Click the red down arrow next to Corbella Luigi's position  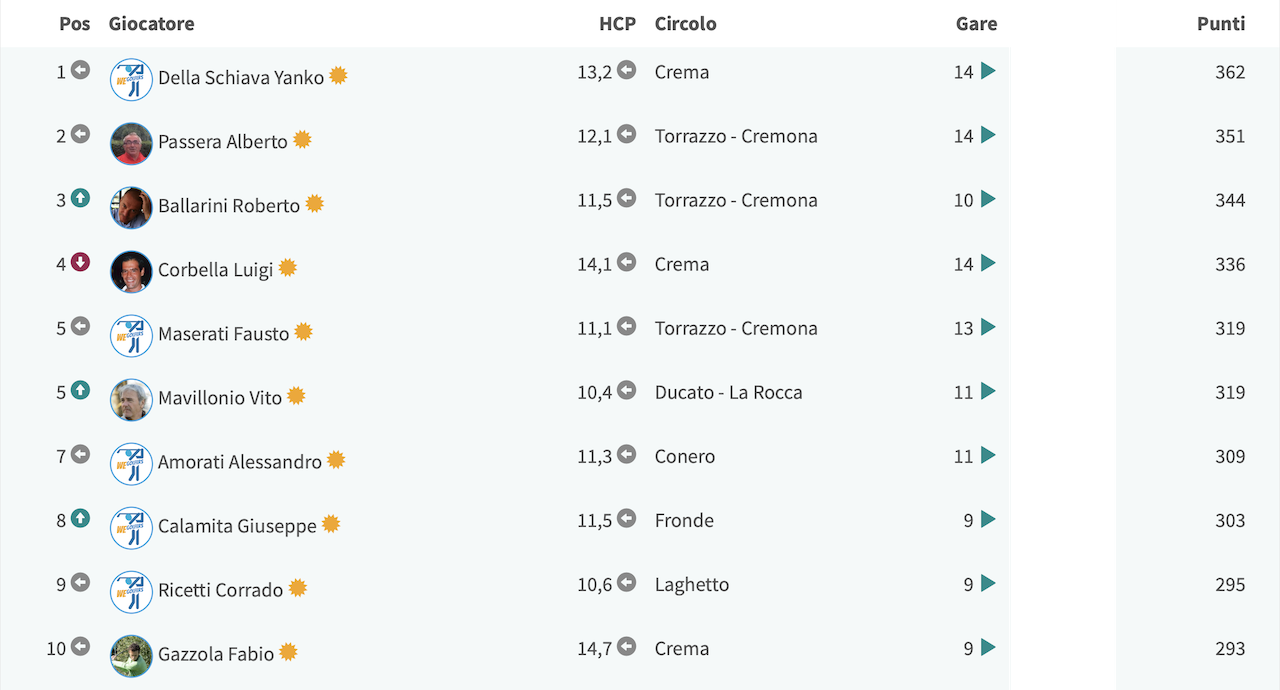pos(80,262)
